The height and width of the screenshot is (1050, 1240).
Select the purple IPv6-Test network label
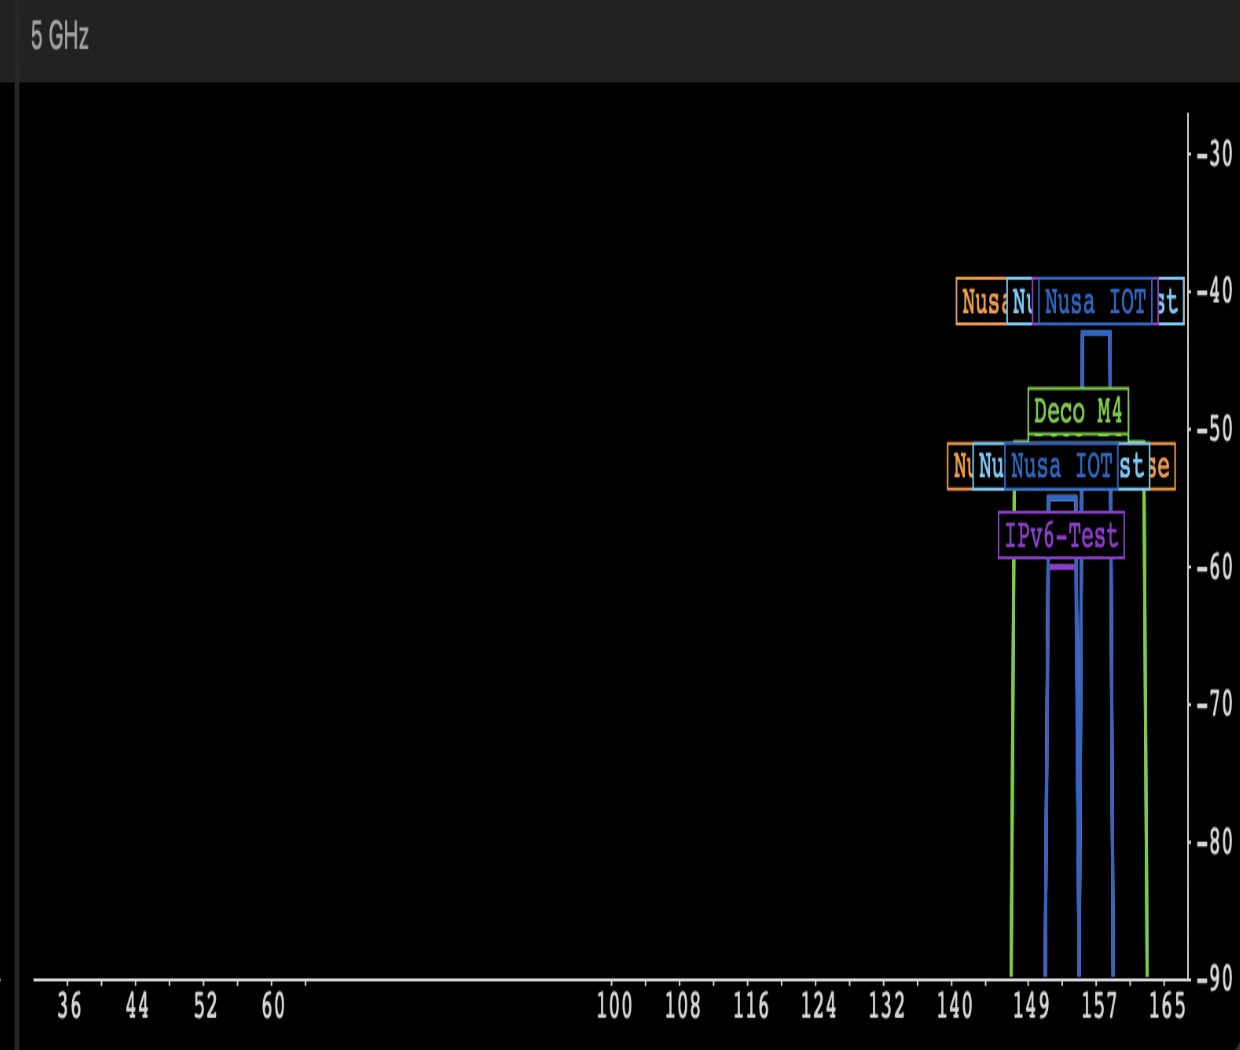click(x=1061, y=536)
